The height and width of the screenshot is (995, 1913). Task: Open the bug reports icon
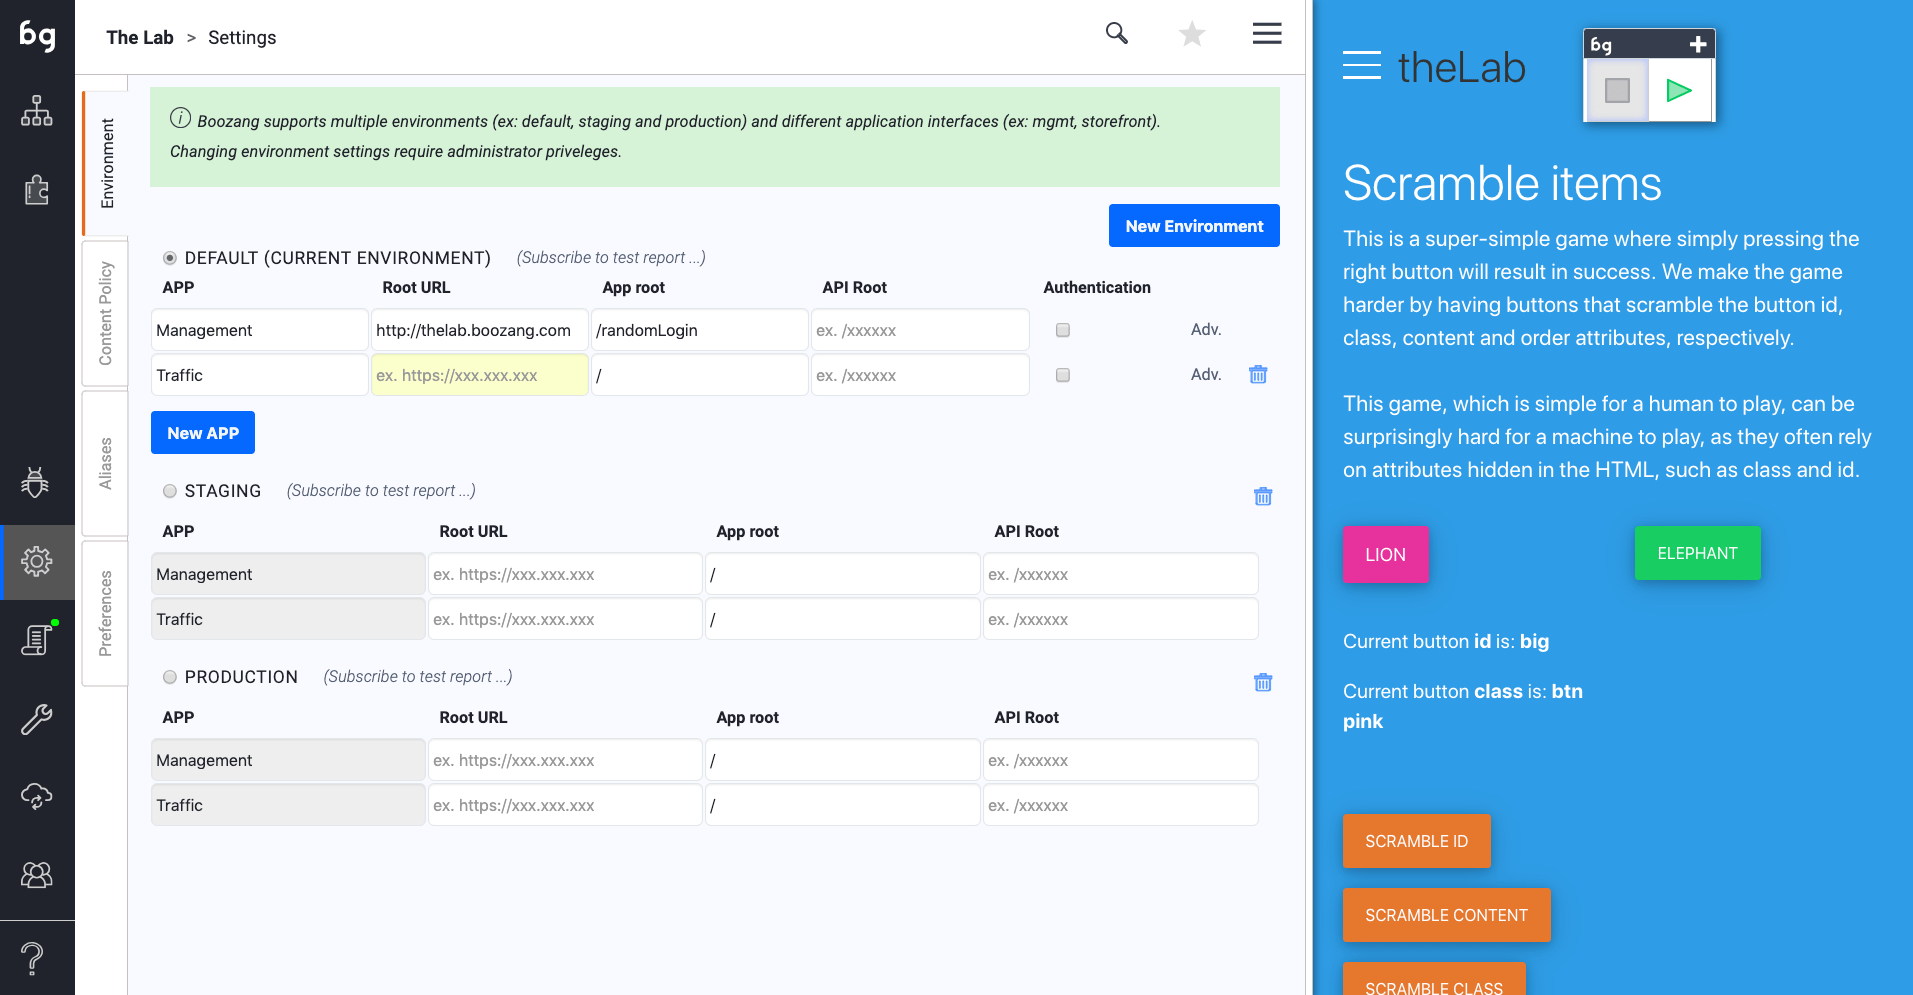[x=36, y=482]
